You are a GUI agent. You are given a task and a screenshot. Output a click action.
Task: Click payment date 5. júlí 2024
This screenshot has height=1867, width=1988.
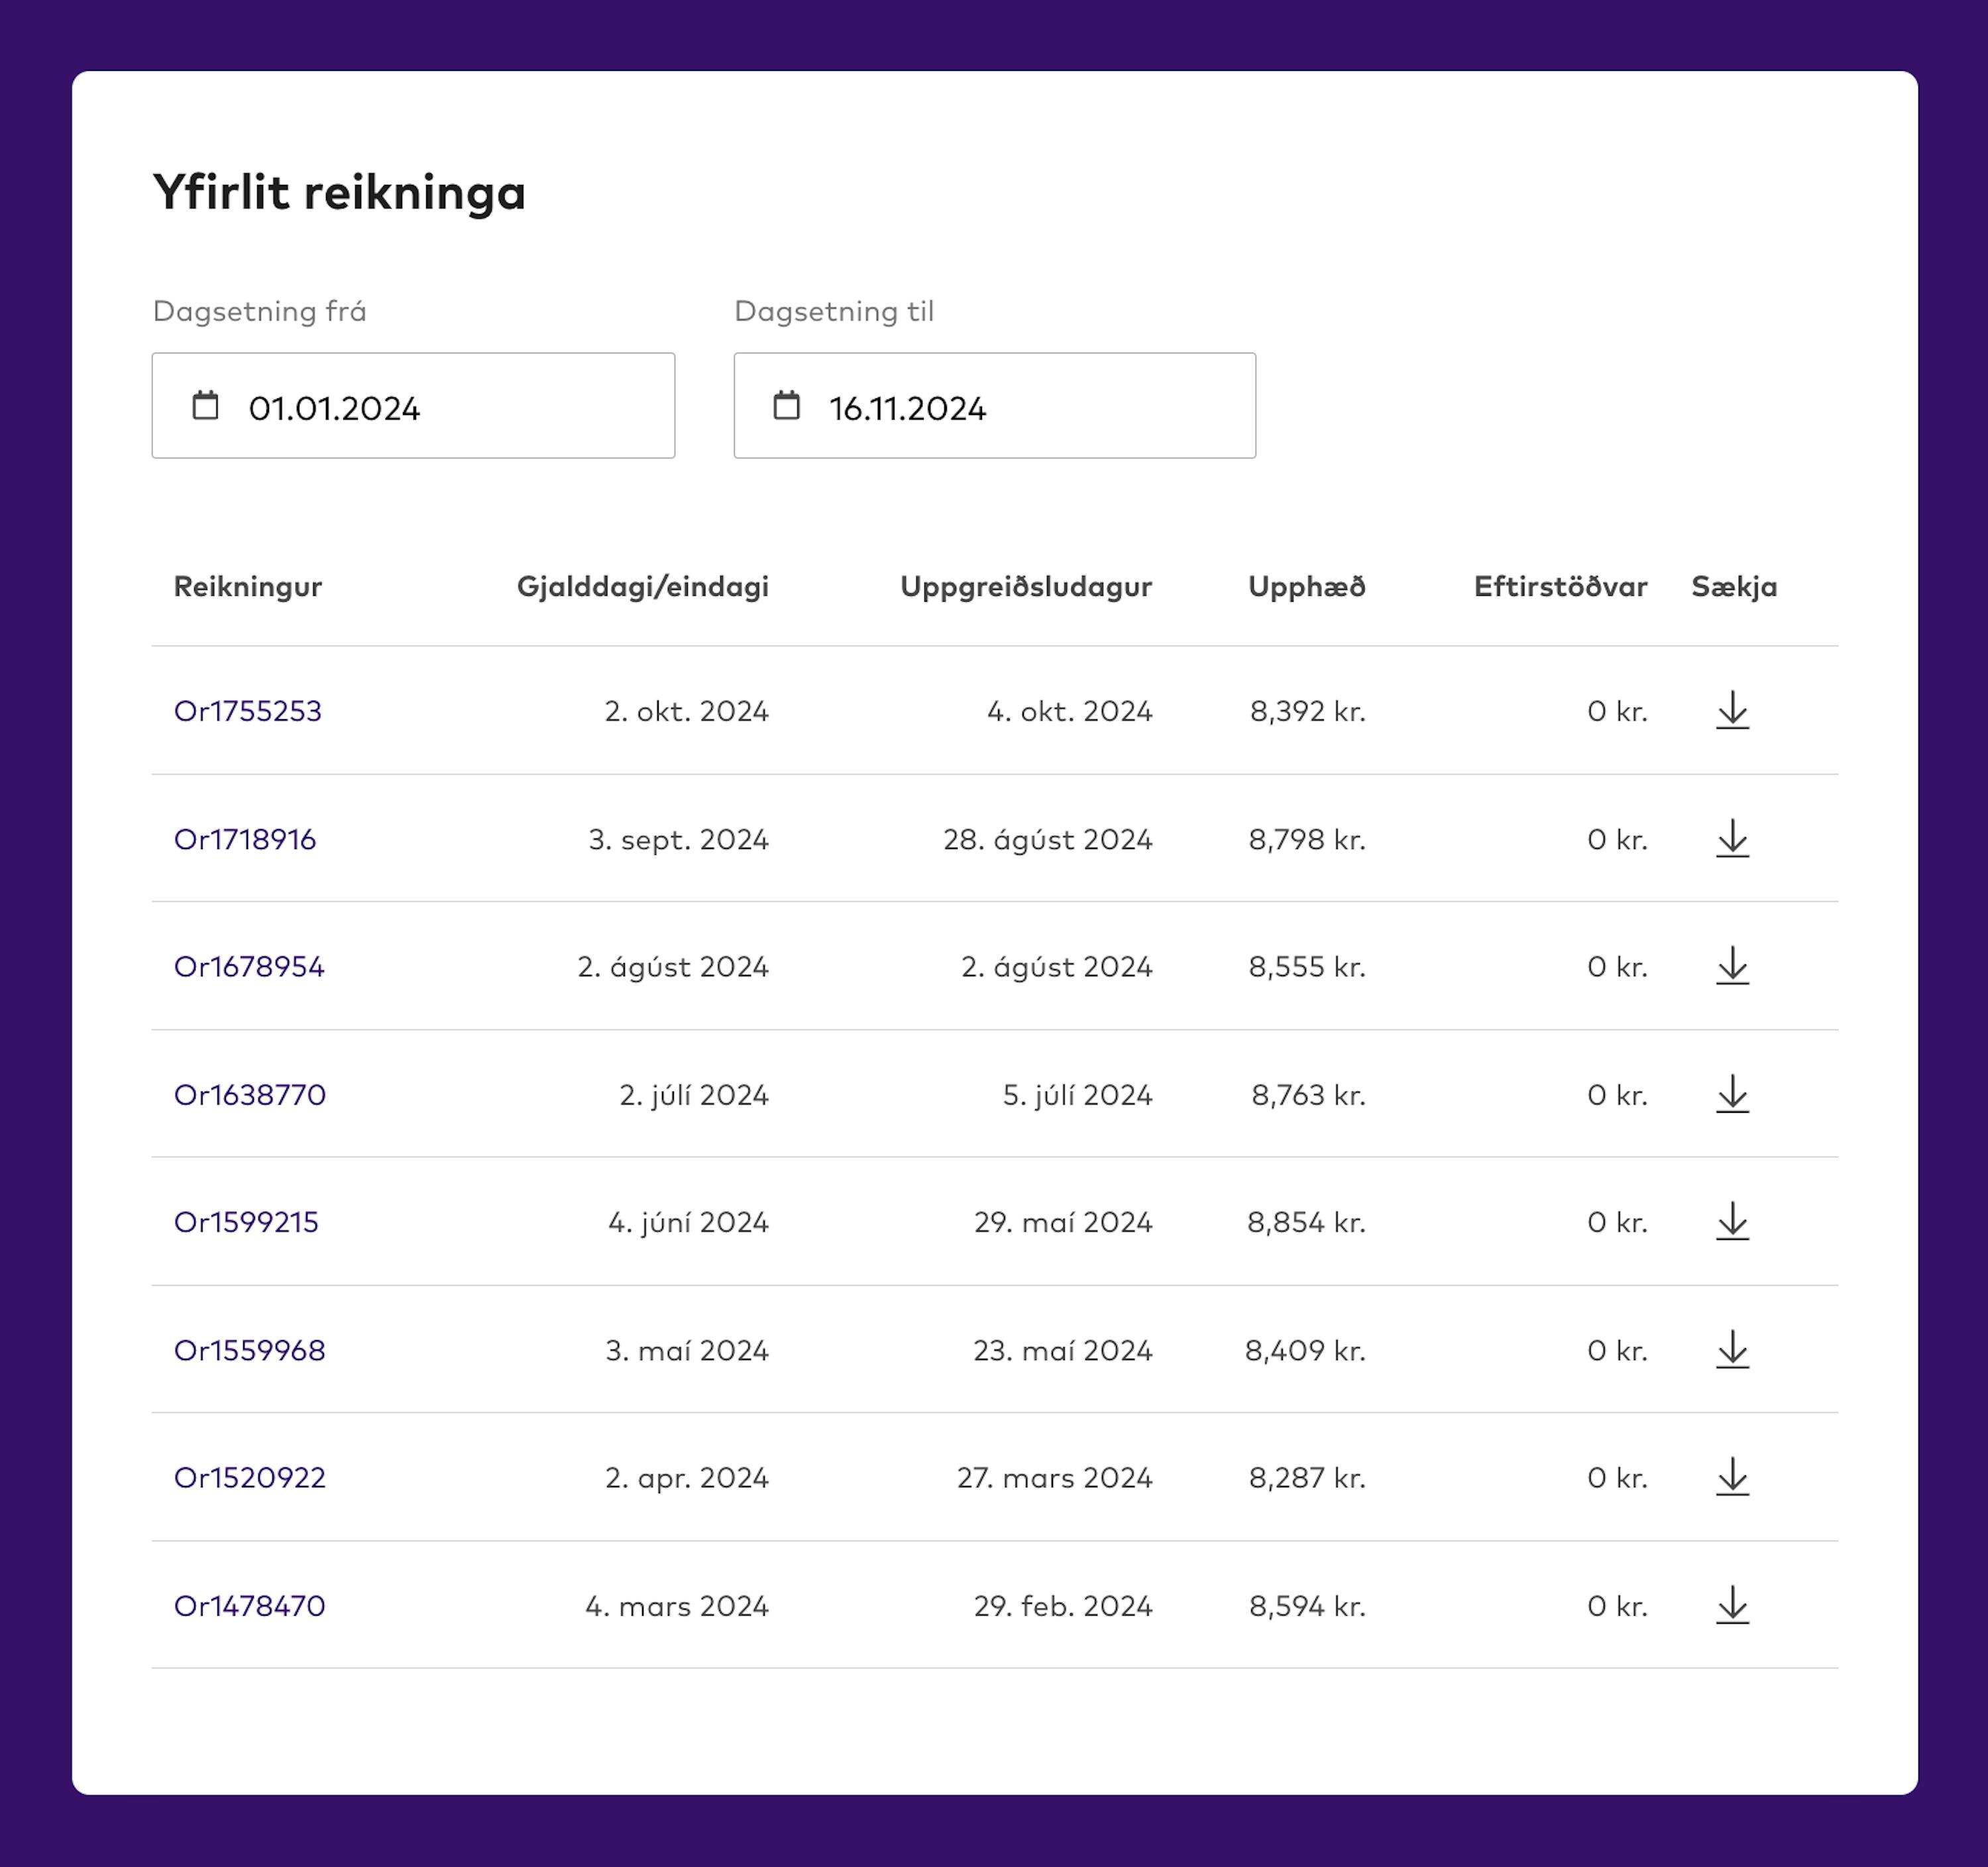tap(1078, 1095)
